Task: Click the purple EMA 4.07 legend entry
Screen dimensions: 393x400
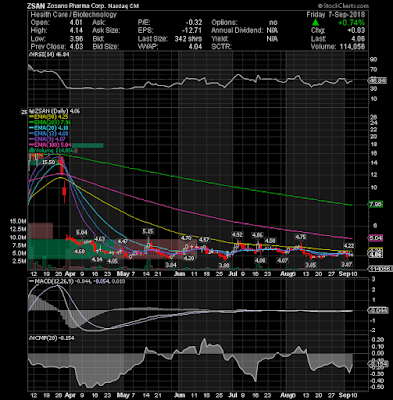Action: [x=48, y=140]
